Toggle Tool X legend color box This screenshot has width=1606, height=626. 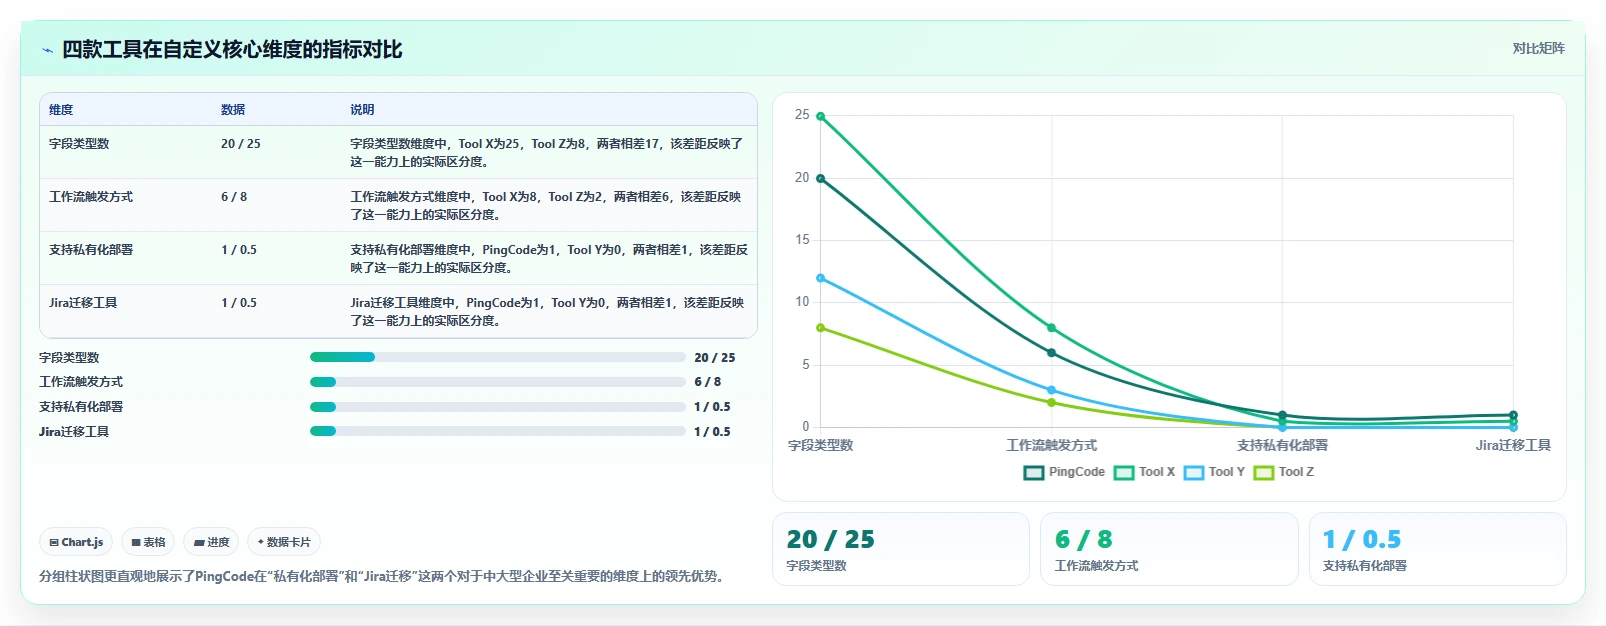tap(1124, 473)
